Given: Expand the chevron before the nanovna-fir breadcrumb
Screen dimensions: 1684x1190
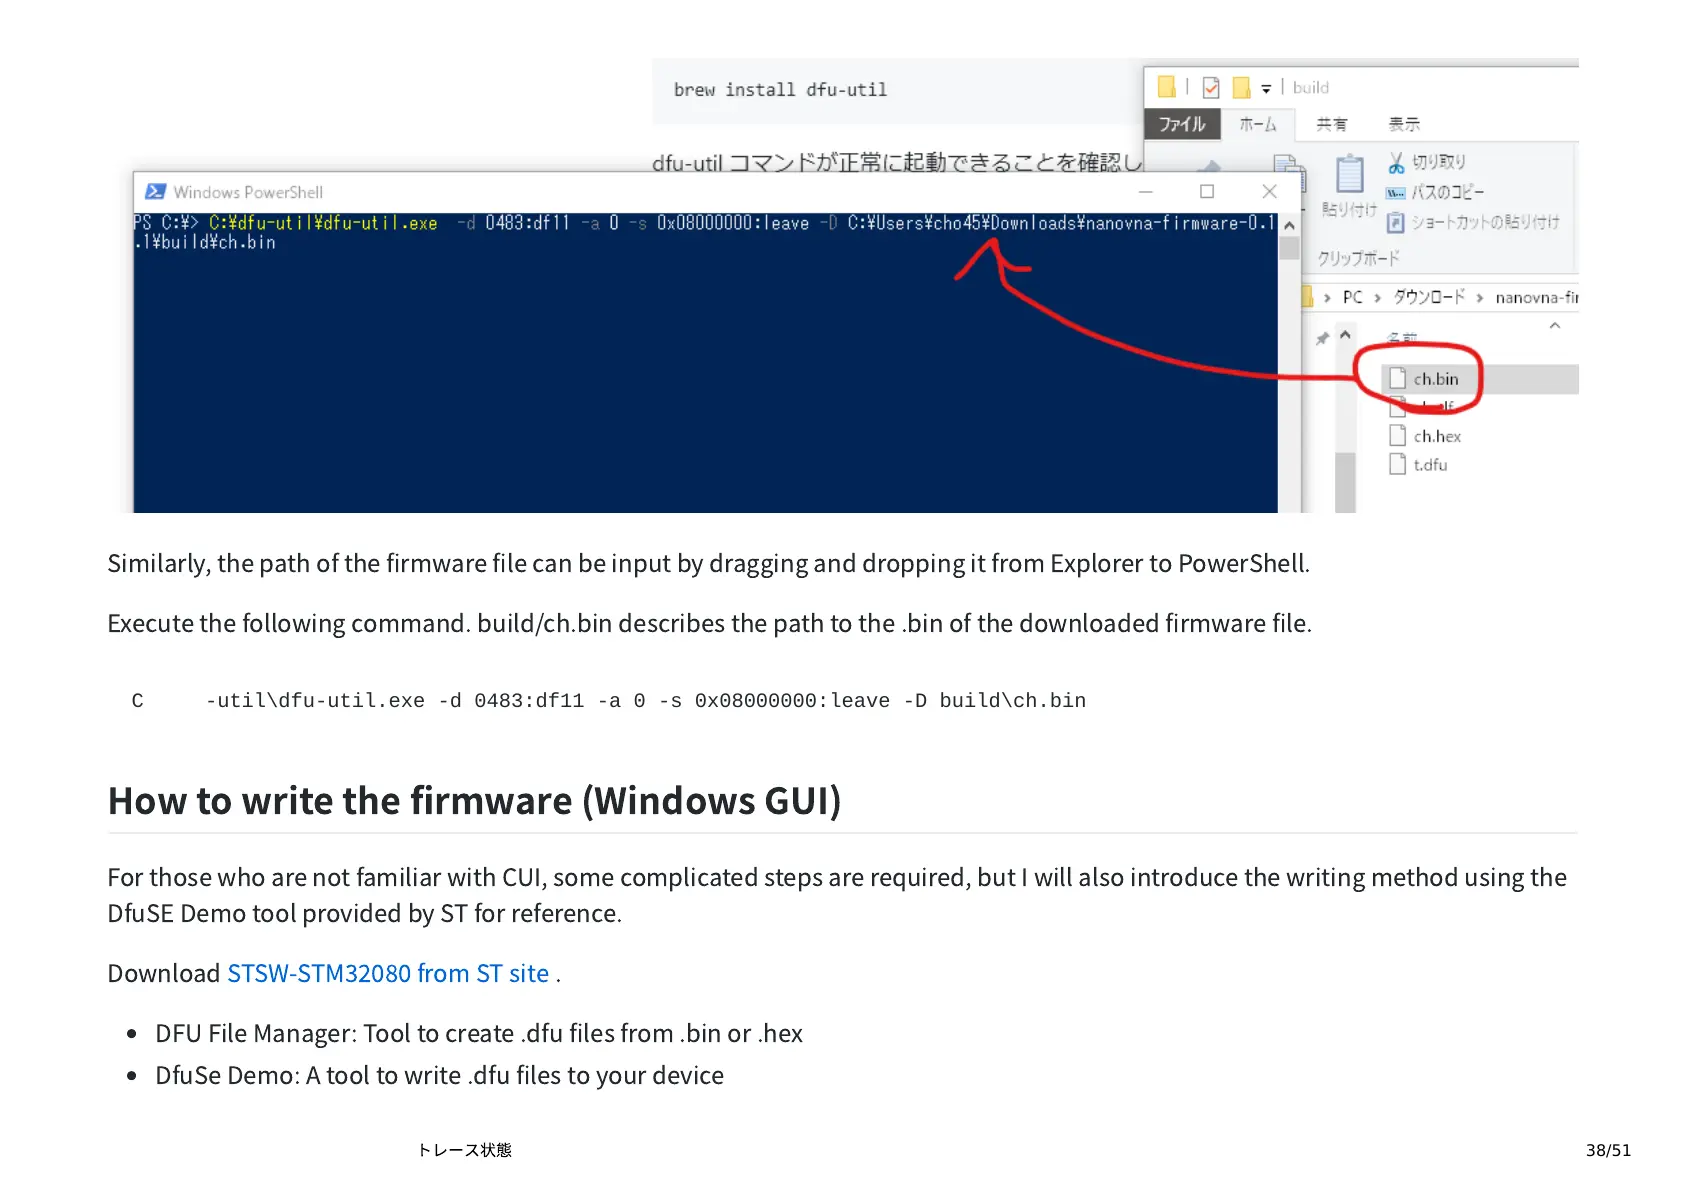Looking at the screenshot, I should tap(1479, 298).
